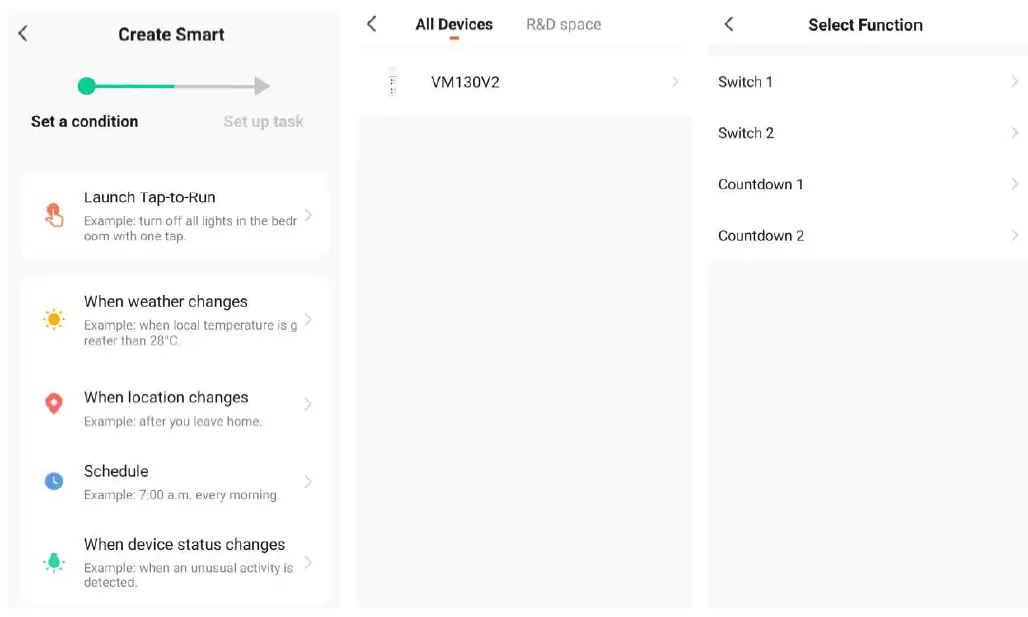Tap the red location pin icon
This screenshot has width=1028, height=617.
click(54, 403)
